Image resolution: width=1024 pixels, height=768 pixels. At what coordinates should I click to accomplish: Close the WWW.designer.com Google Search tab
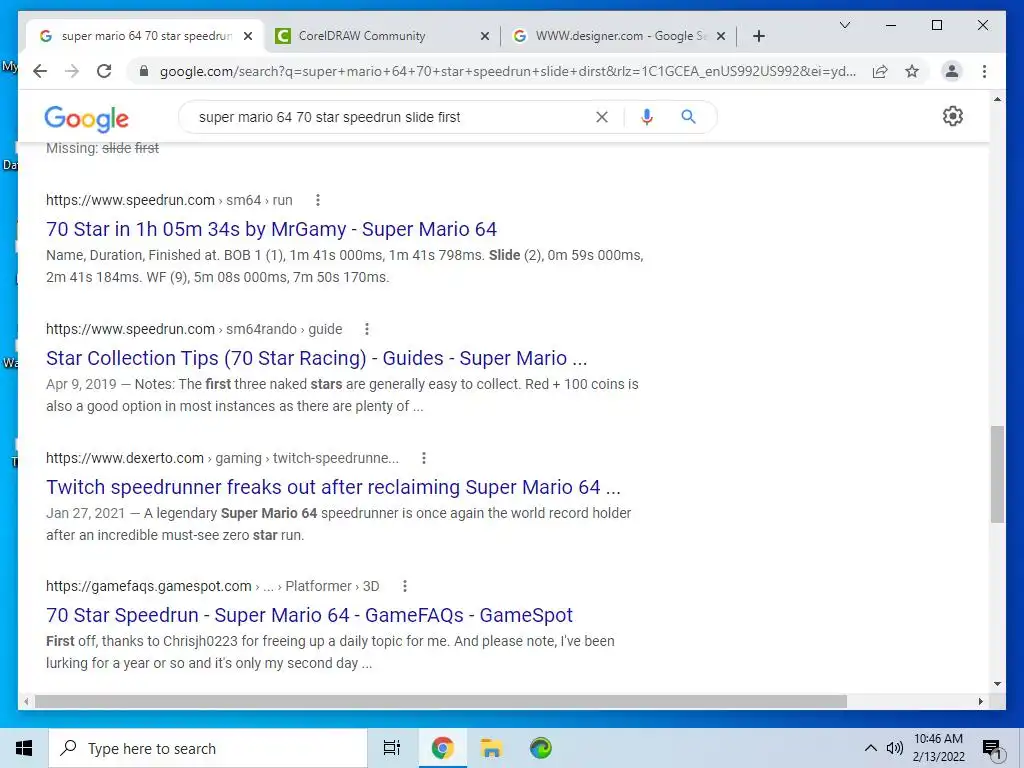(721, 36)
